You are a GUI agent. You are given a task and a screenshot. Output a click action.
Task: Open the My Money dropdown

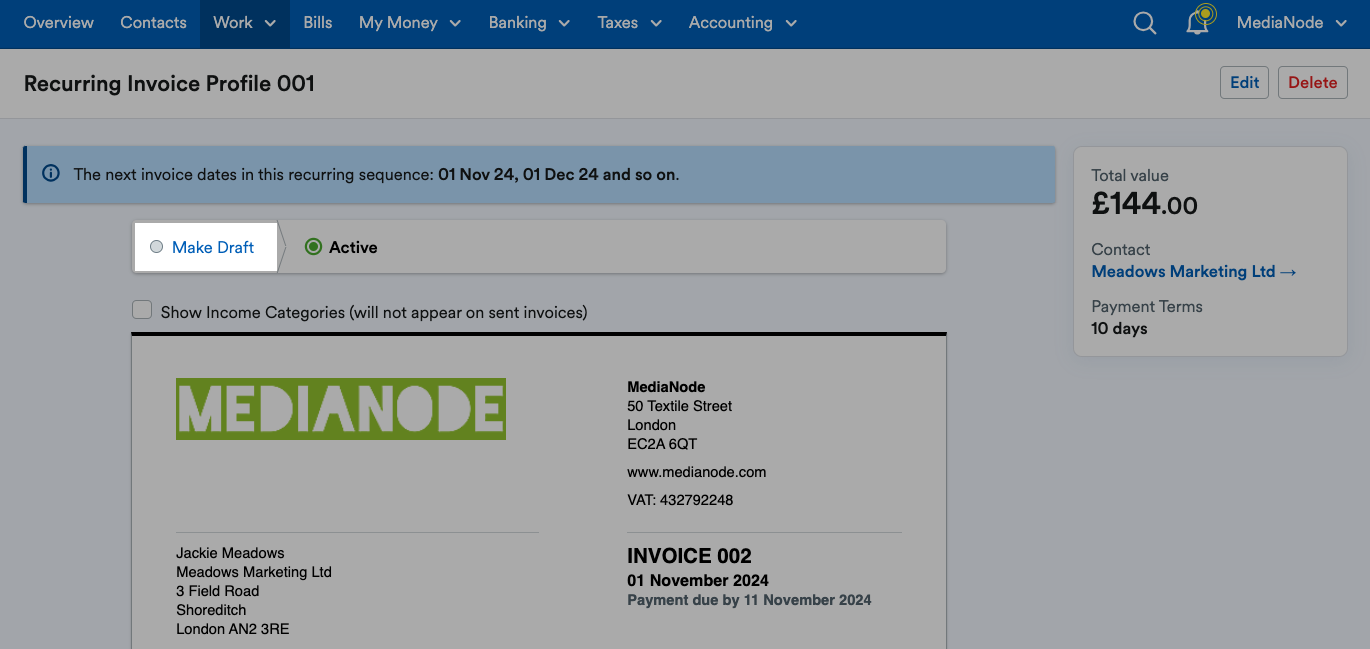pyautogui.click(x=409, y=22)
